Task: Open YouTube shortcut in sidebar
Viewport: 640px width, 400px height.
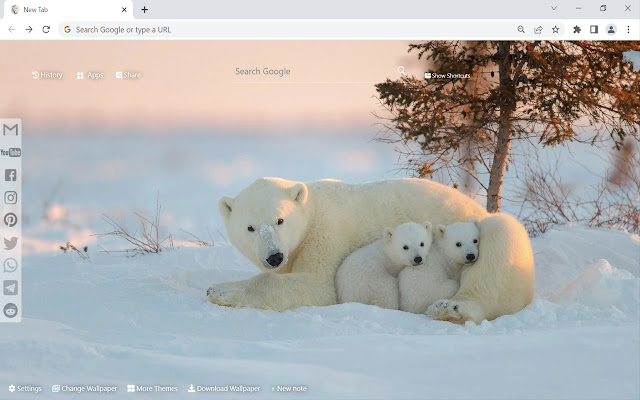Action: pos(11,153)
